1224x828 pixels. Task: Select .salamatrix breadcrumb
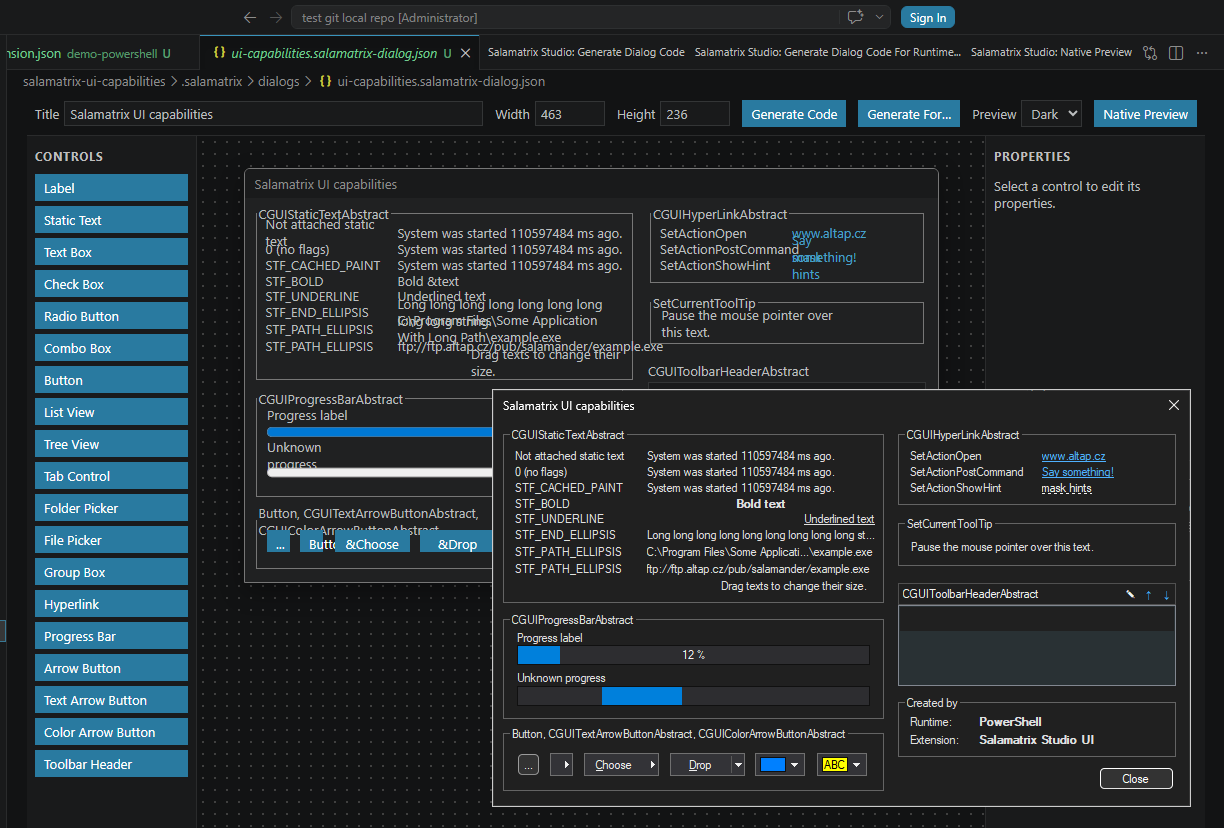pos(212,81)
